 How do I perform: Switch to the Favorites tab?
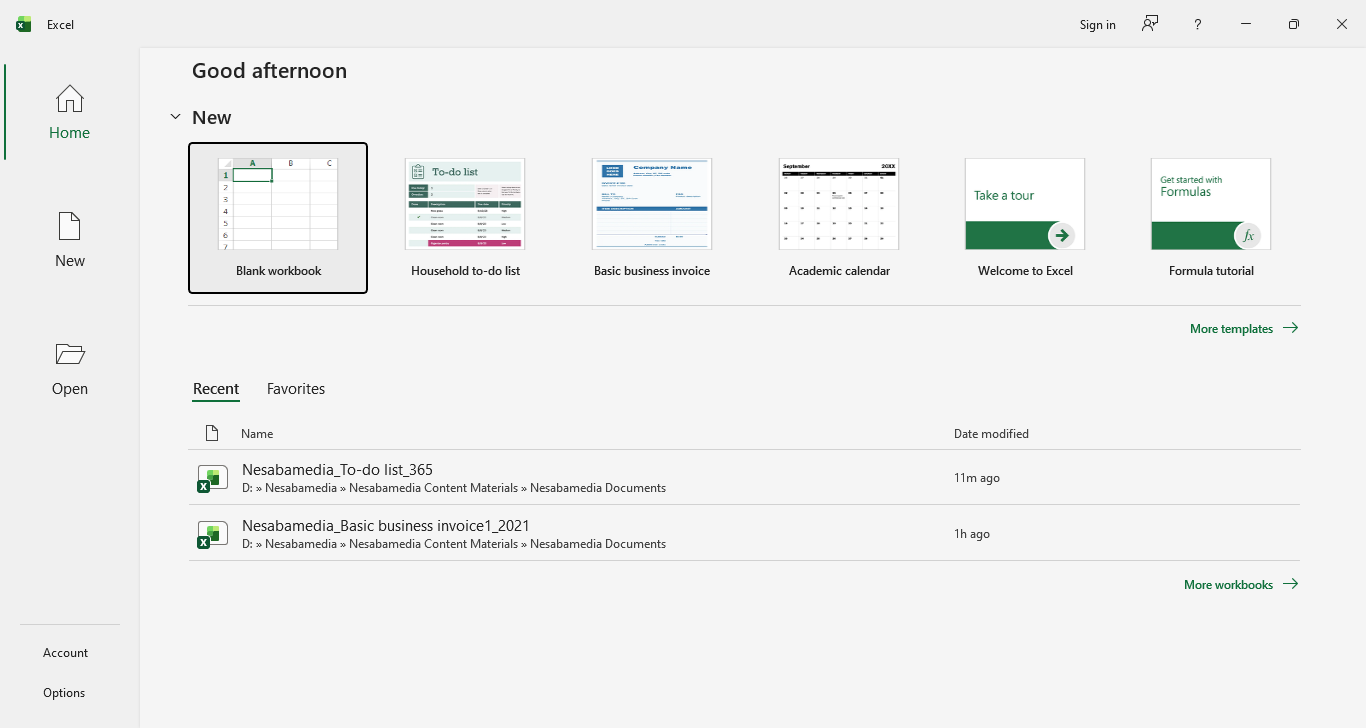tap(295, 389)
